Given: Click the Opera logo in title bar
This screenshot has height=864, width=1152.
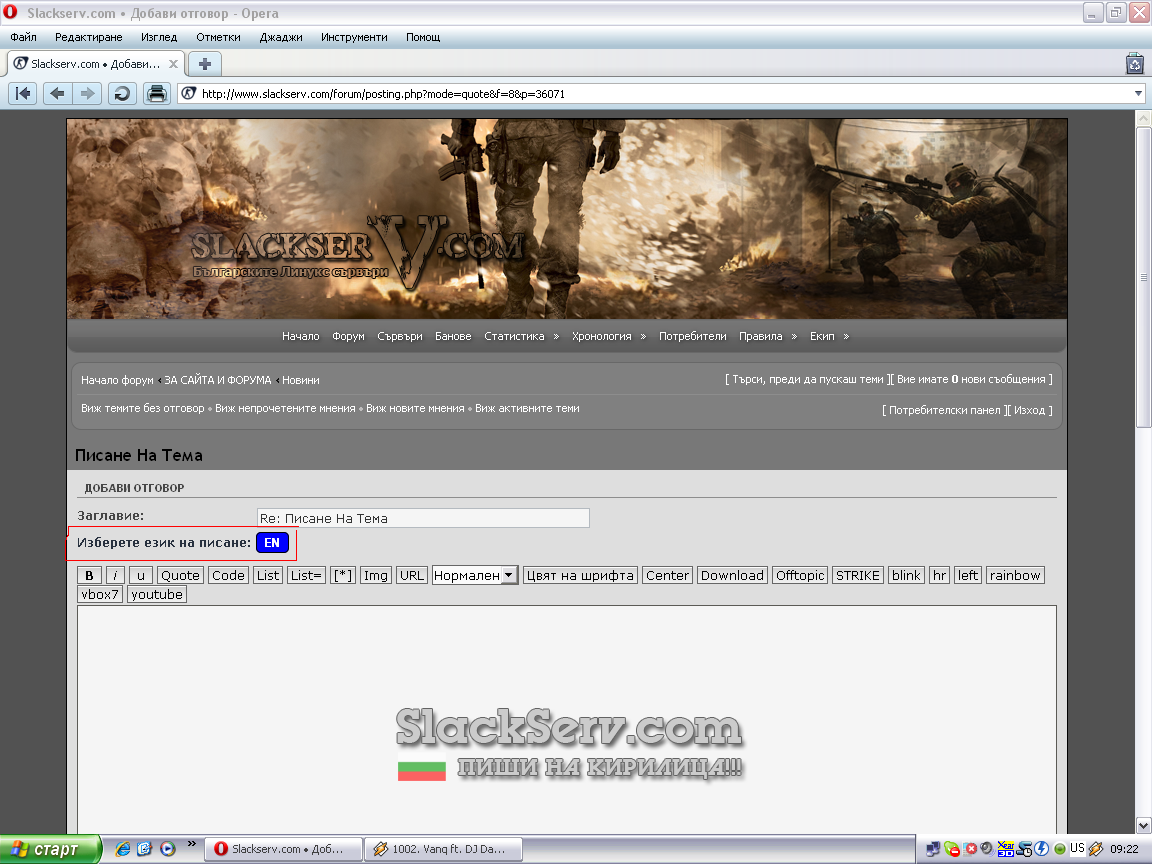Looking at the screenshot, I should pos(10,12).
